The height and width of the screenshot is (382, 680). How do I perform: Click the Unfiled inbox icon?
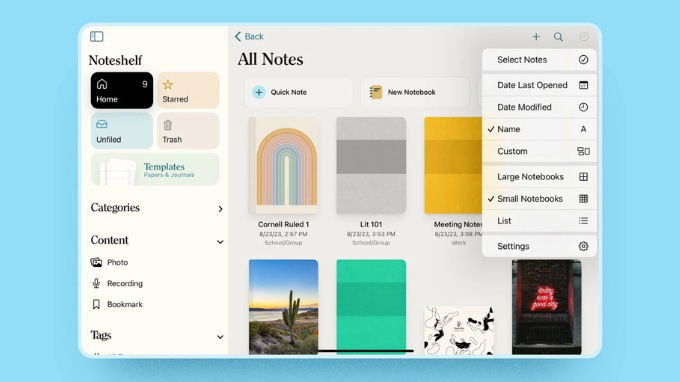[x=102, y=124]
